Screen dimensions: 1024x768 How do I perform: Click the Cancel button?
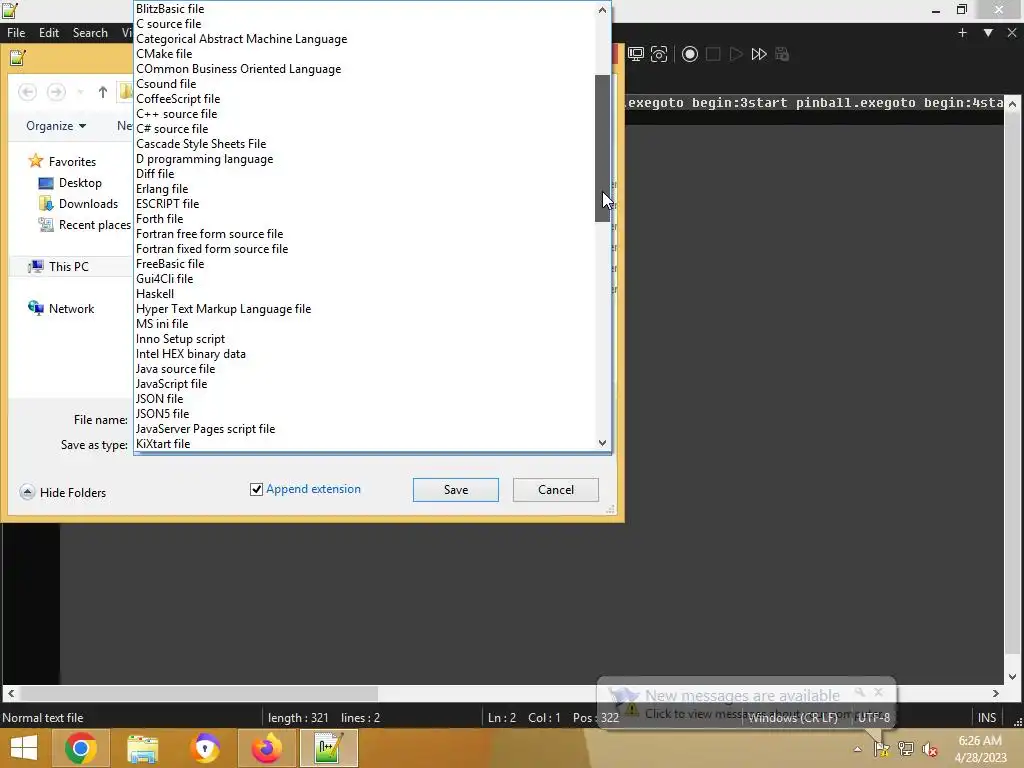[556, 490]
